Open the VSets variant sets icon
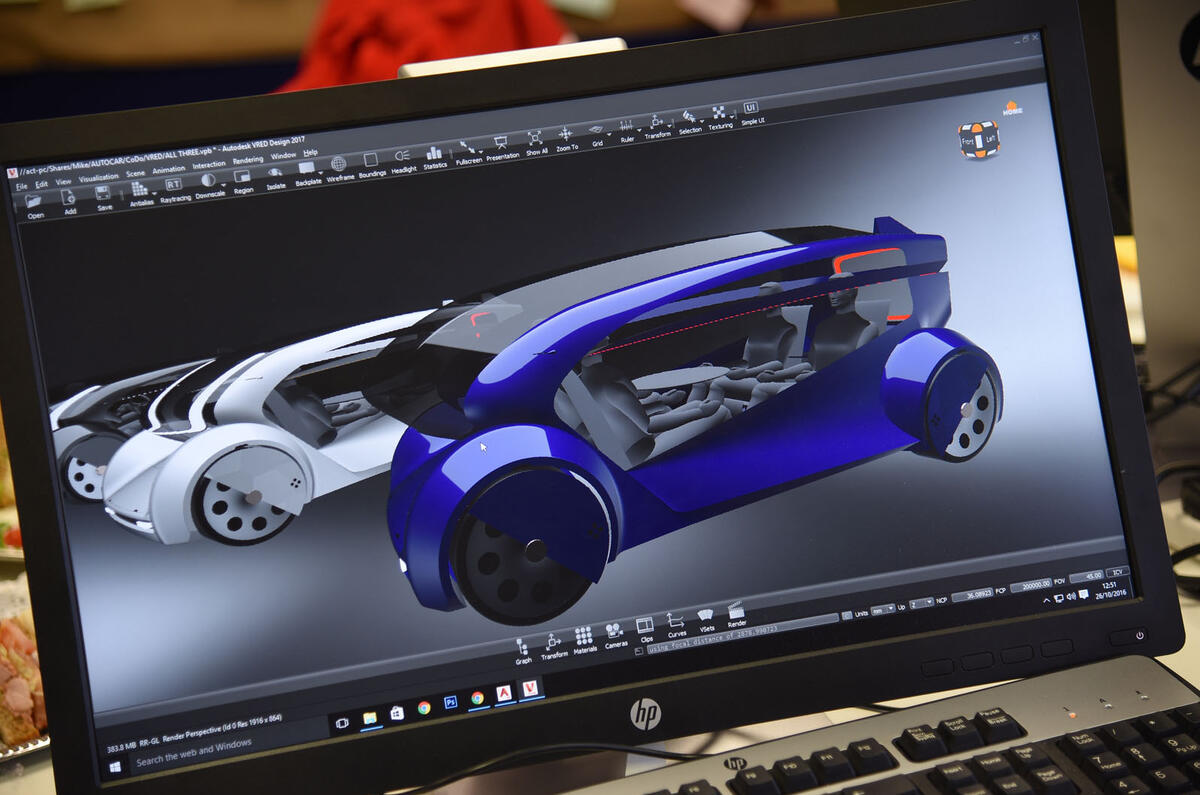Image resolution: width=1200 pixels, height=795 pixels. [x=706, y=617]
